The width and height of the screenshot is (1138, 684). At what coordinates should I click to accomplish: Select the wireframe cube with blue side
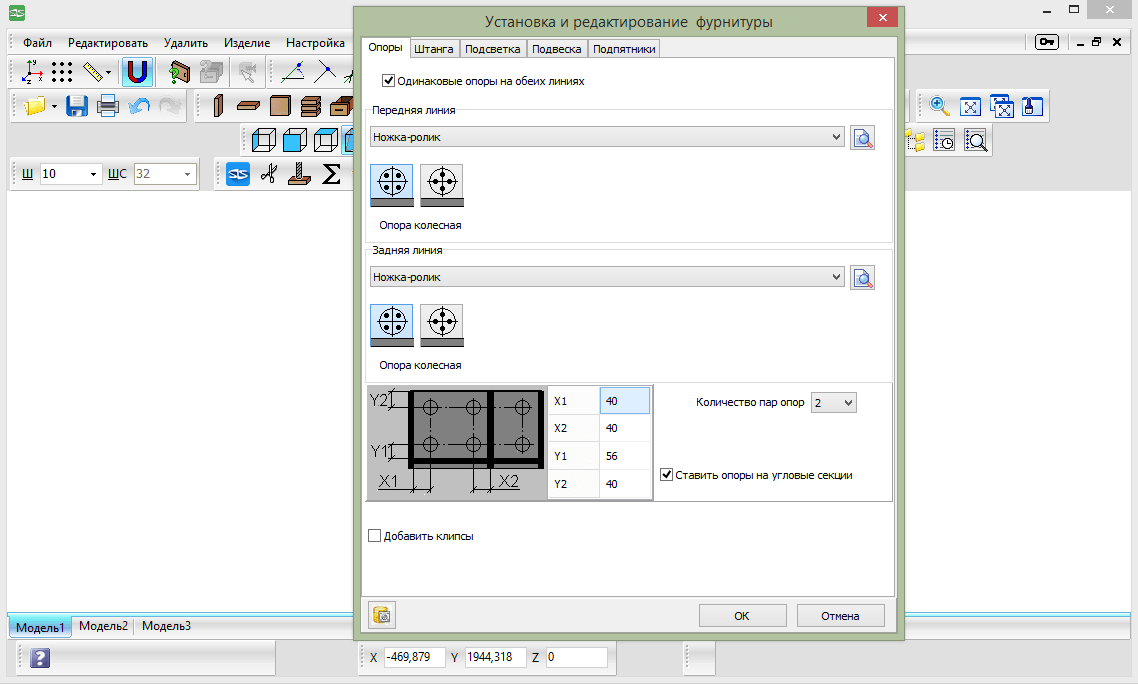click(x=263, y=139)
